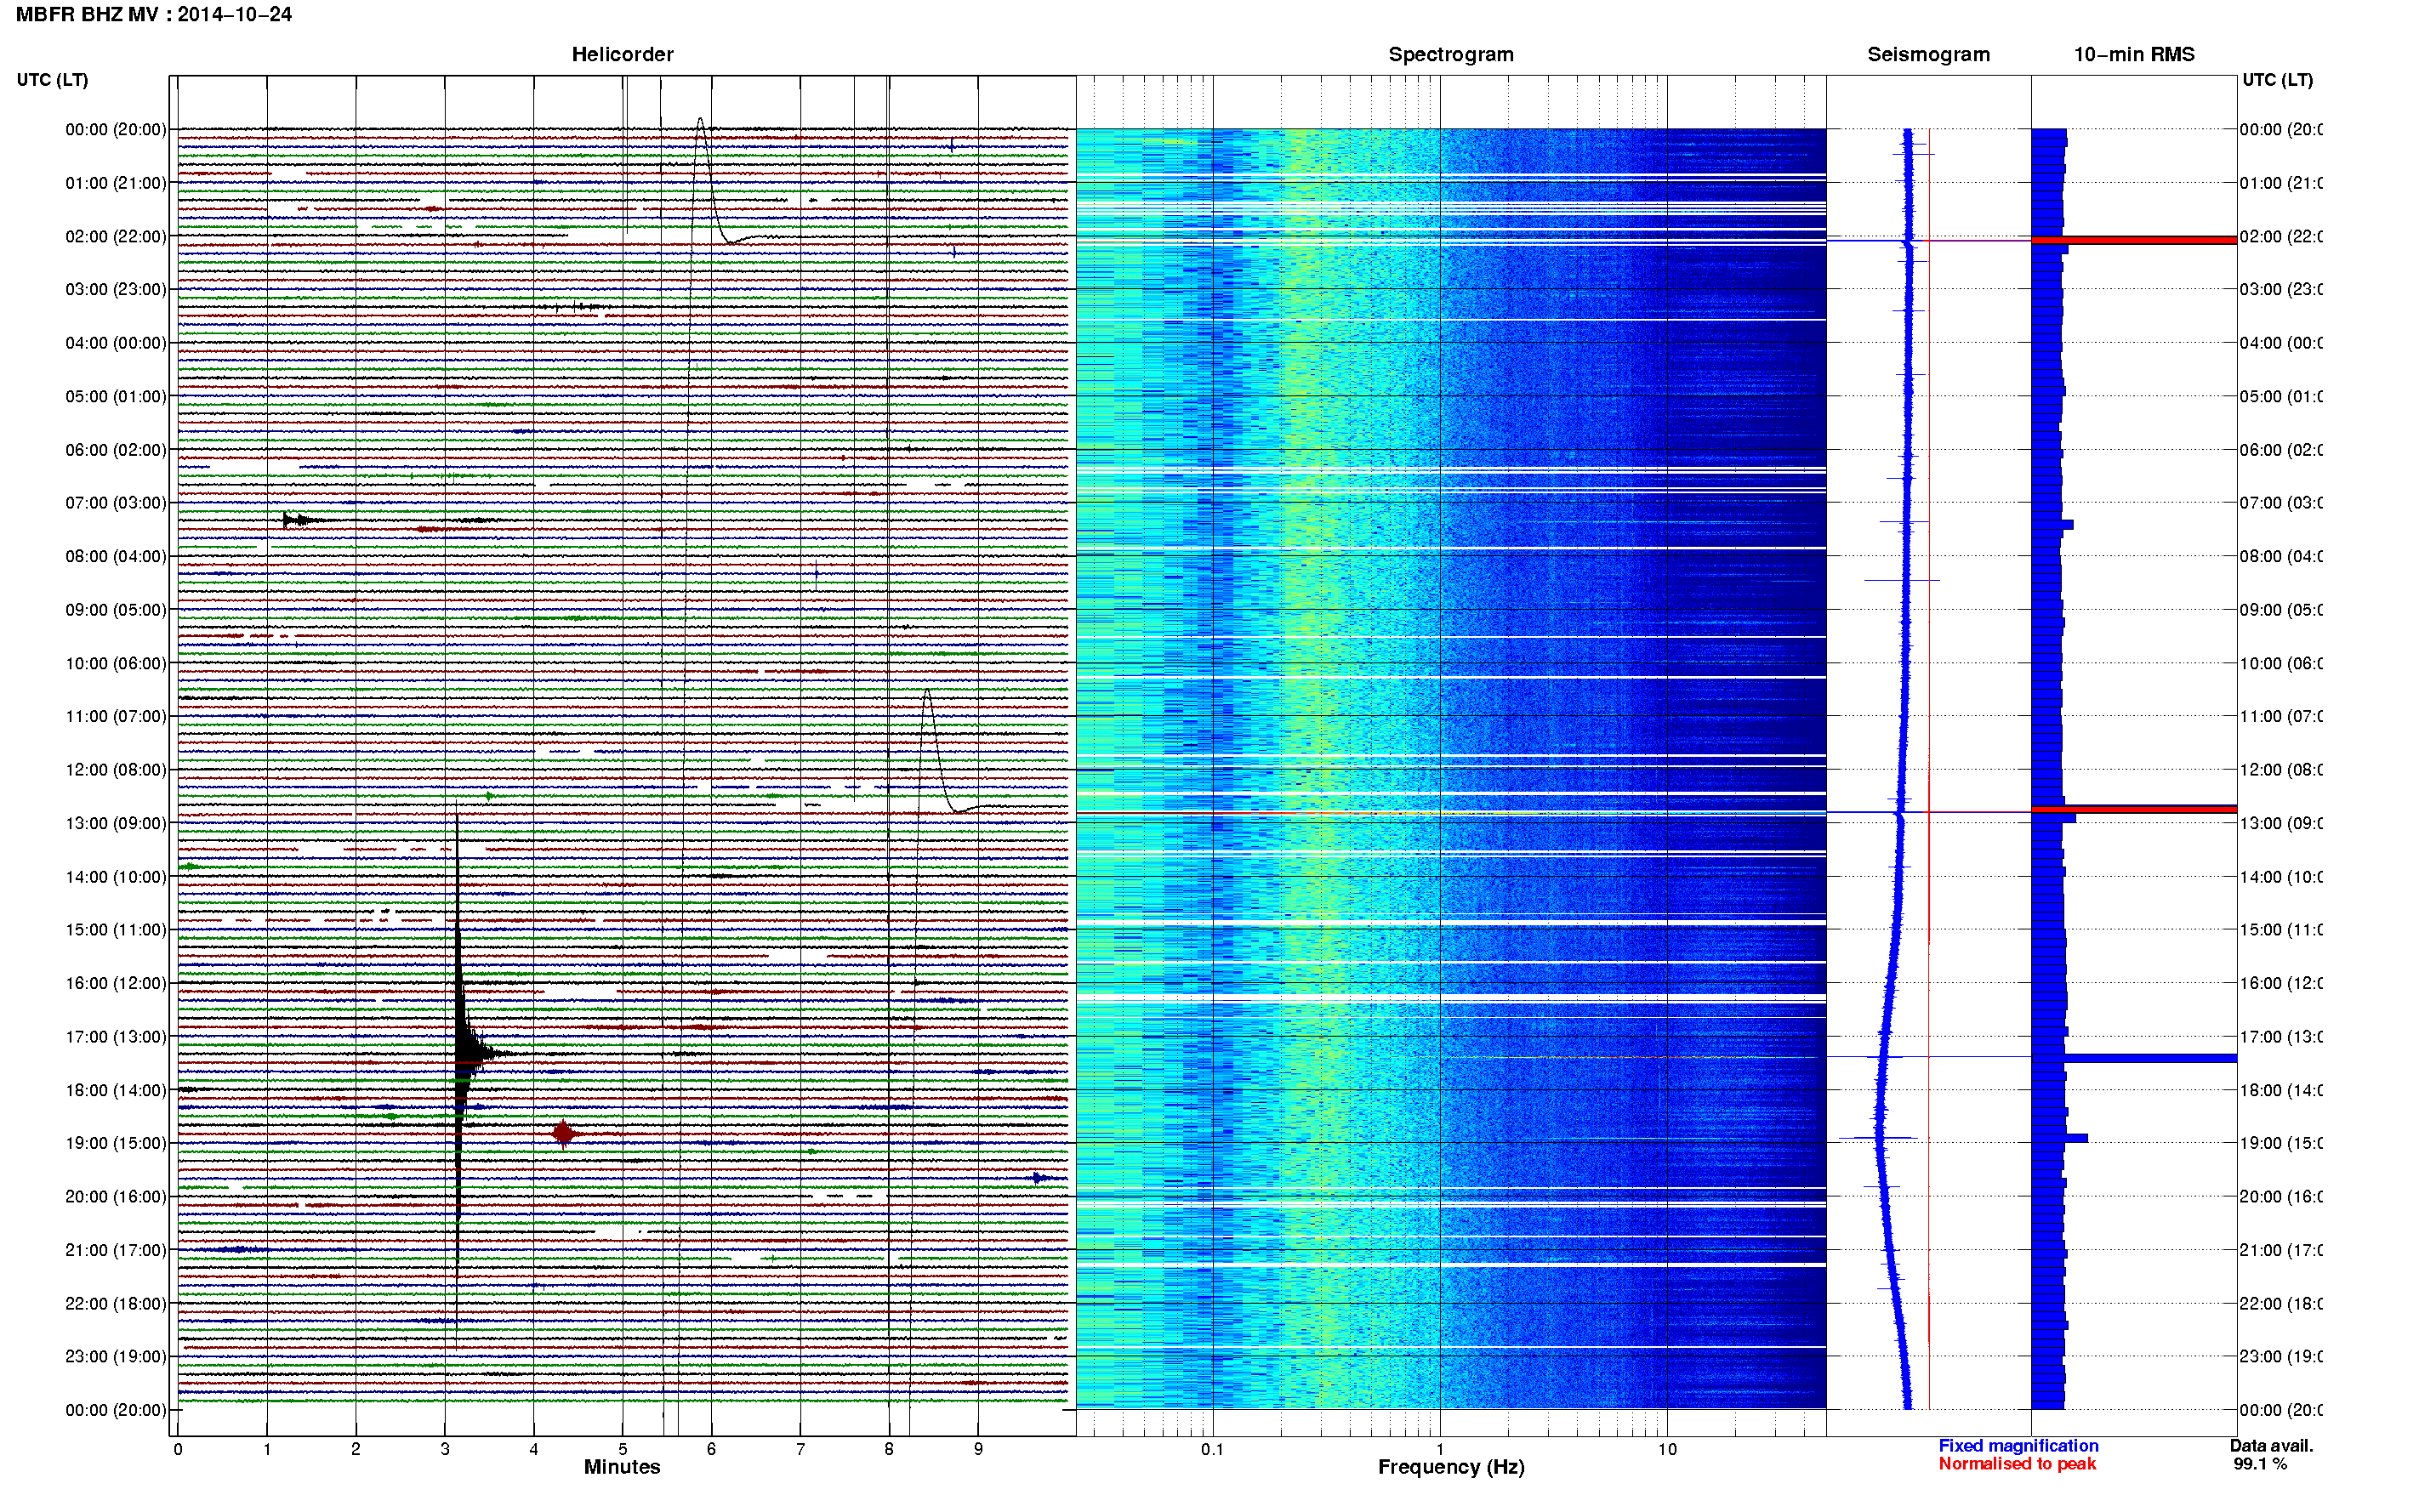2419x1512 pixels.
Task: Click the red RMS bar at 02:00
Action: 2133,240
